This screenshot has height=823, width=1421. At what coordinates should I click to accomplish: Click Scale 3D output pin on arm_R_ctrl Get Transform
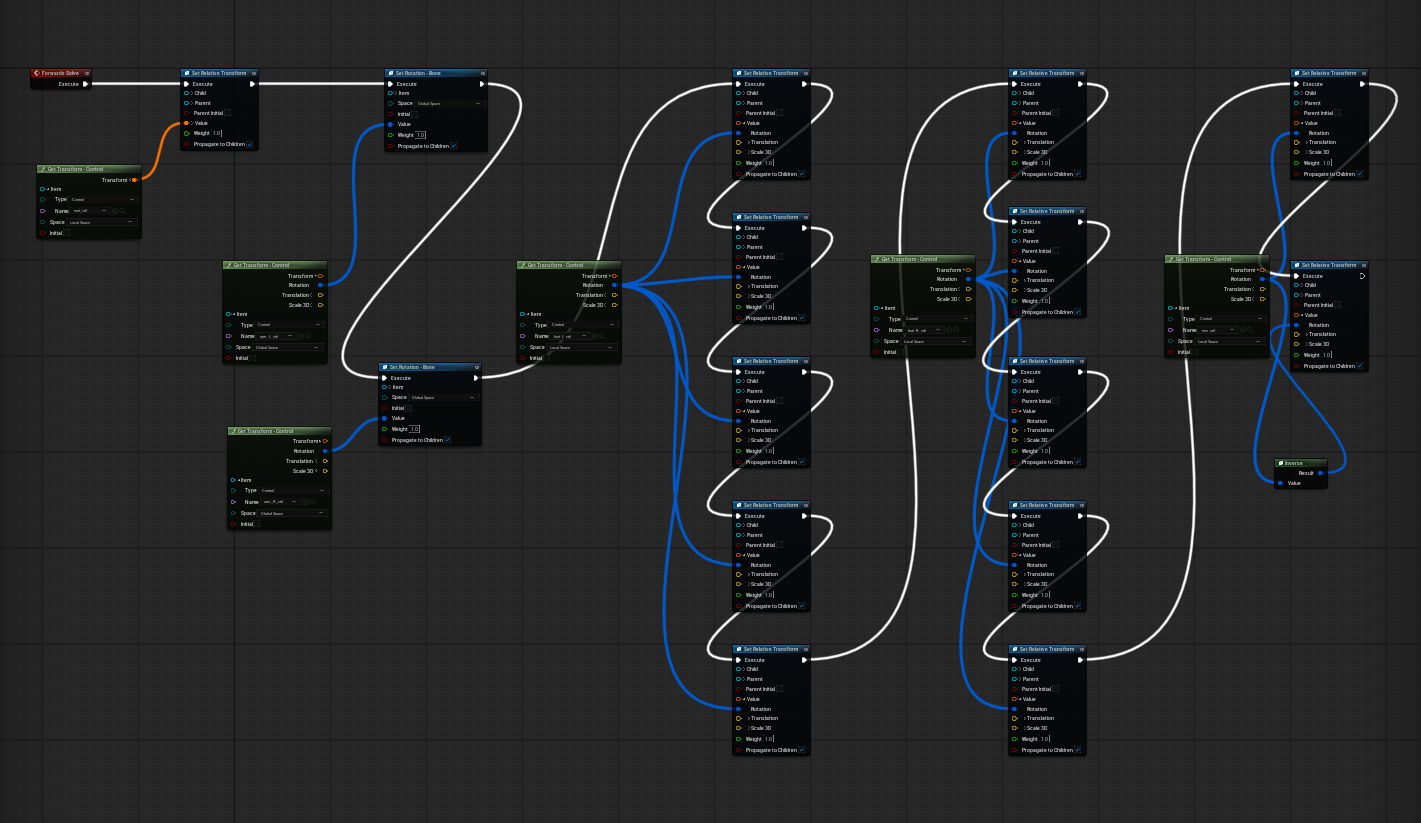coord(324,471)
